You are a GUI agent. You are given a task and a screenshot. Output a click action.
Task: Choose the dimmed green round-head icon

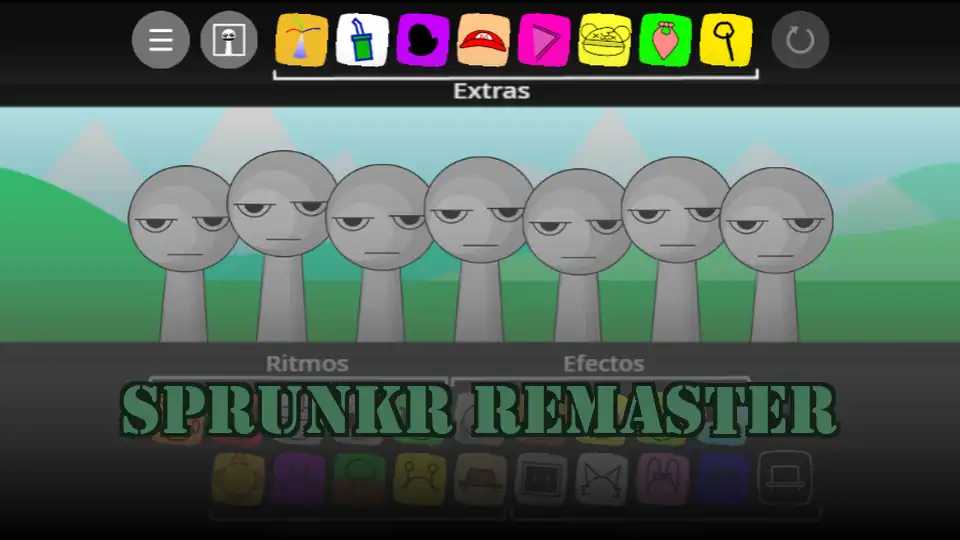[x=360, y=479]
